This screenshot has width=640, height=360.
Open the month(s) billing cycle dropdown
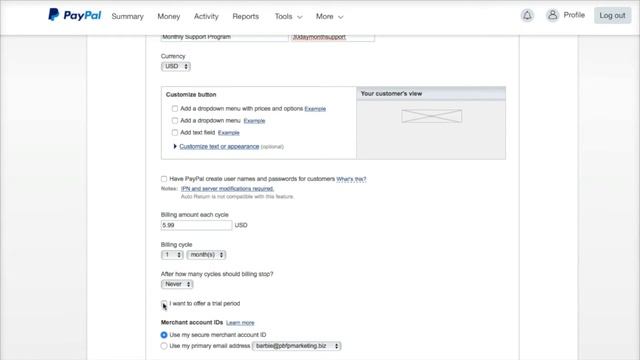click(x=206, y=255)
